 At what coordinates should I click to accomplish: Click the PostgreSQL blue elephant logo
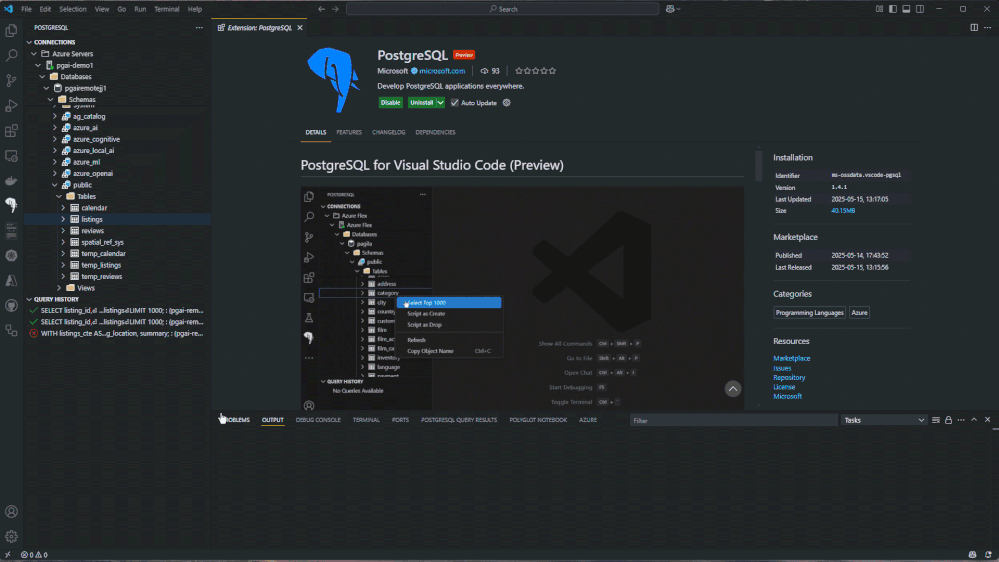point(334,80)
